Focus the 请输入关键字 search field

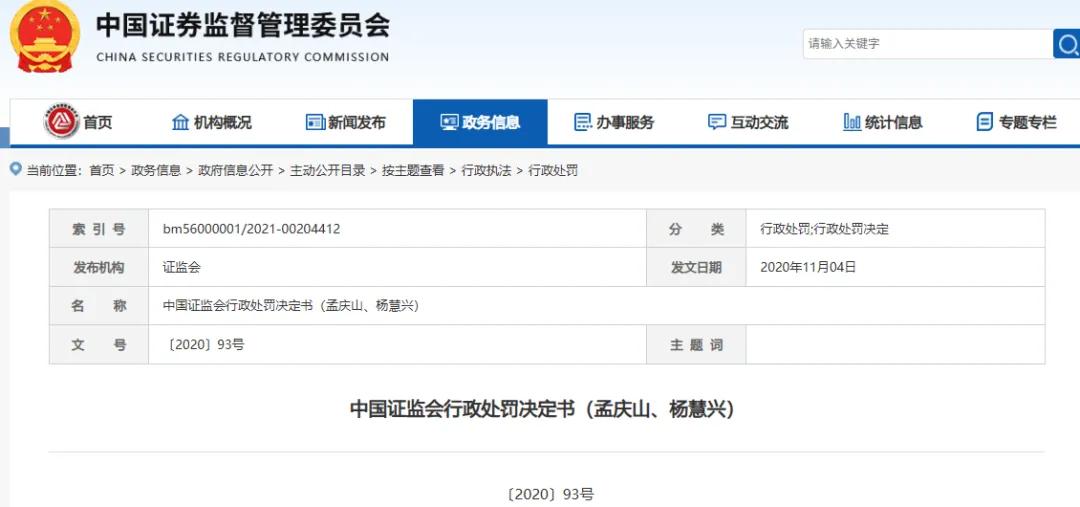[x=928, y=43]
